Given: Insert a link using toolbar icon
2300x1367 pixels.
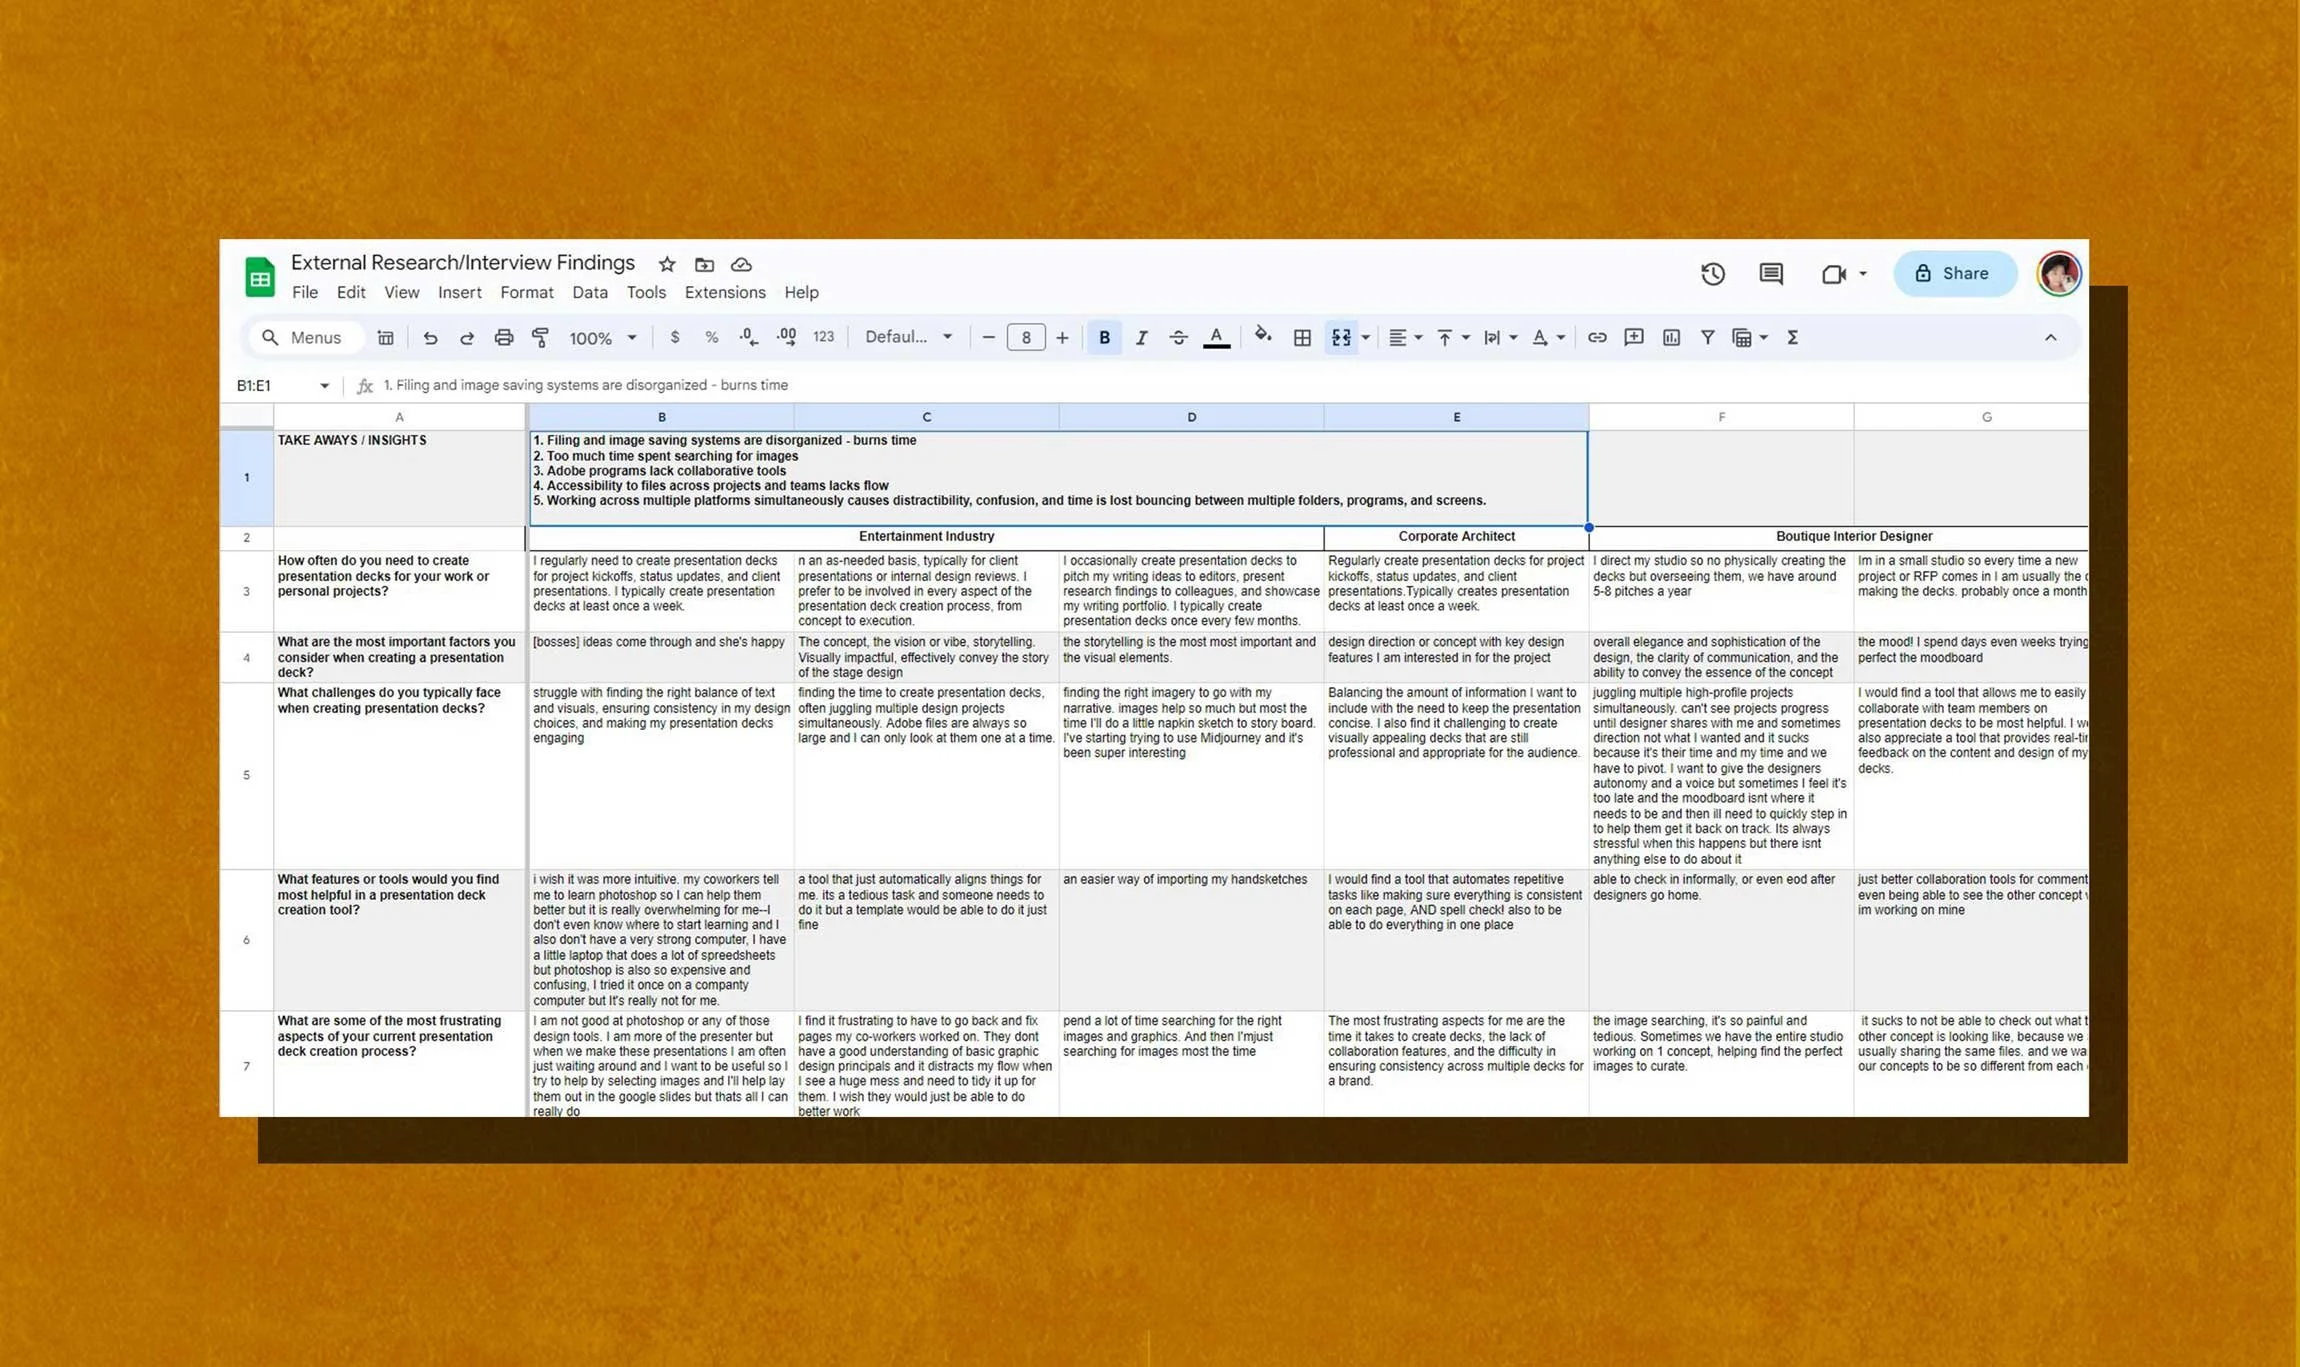Looking at the screenshot, I should tap(1597, 338).
